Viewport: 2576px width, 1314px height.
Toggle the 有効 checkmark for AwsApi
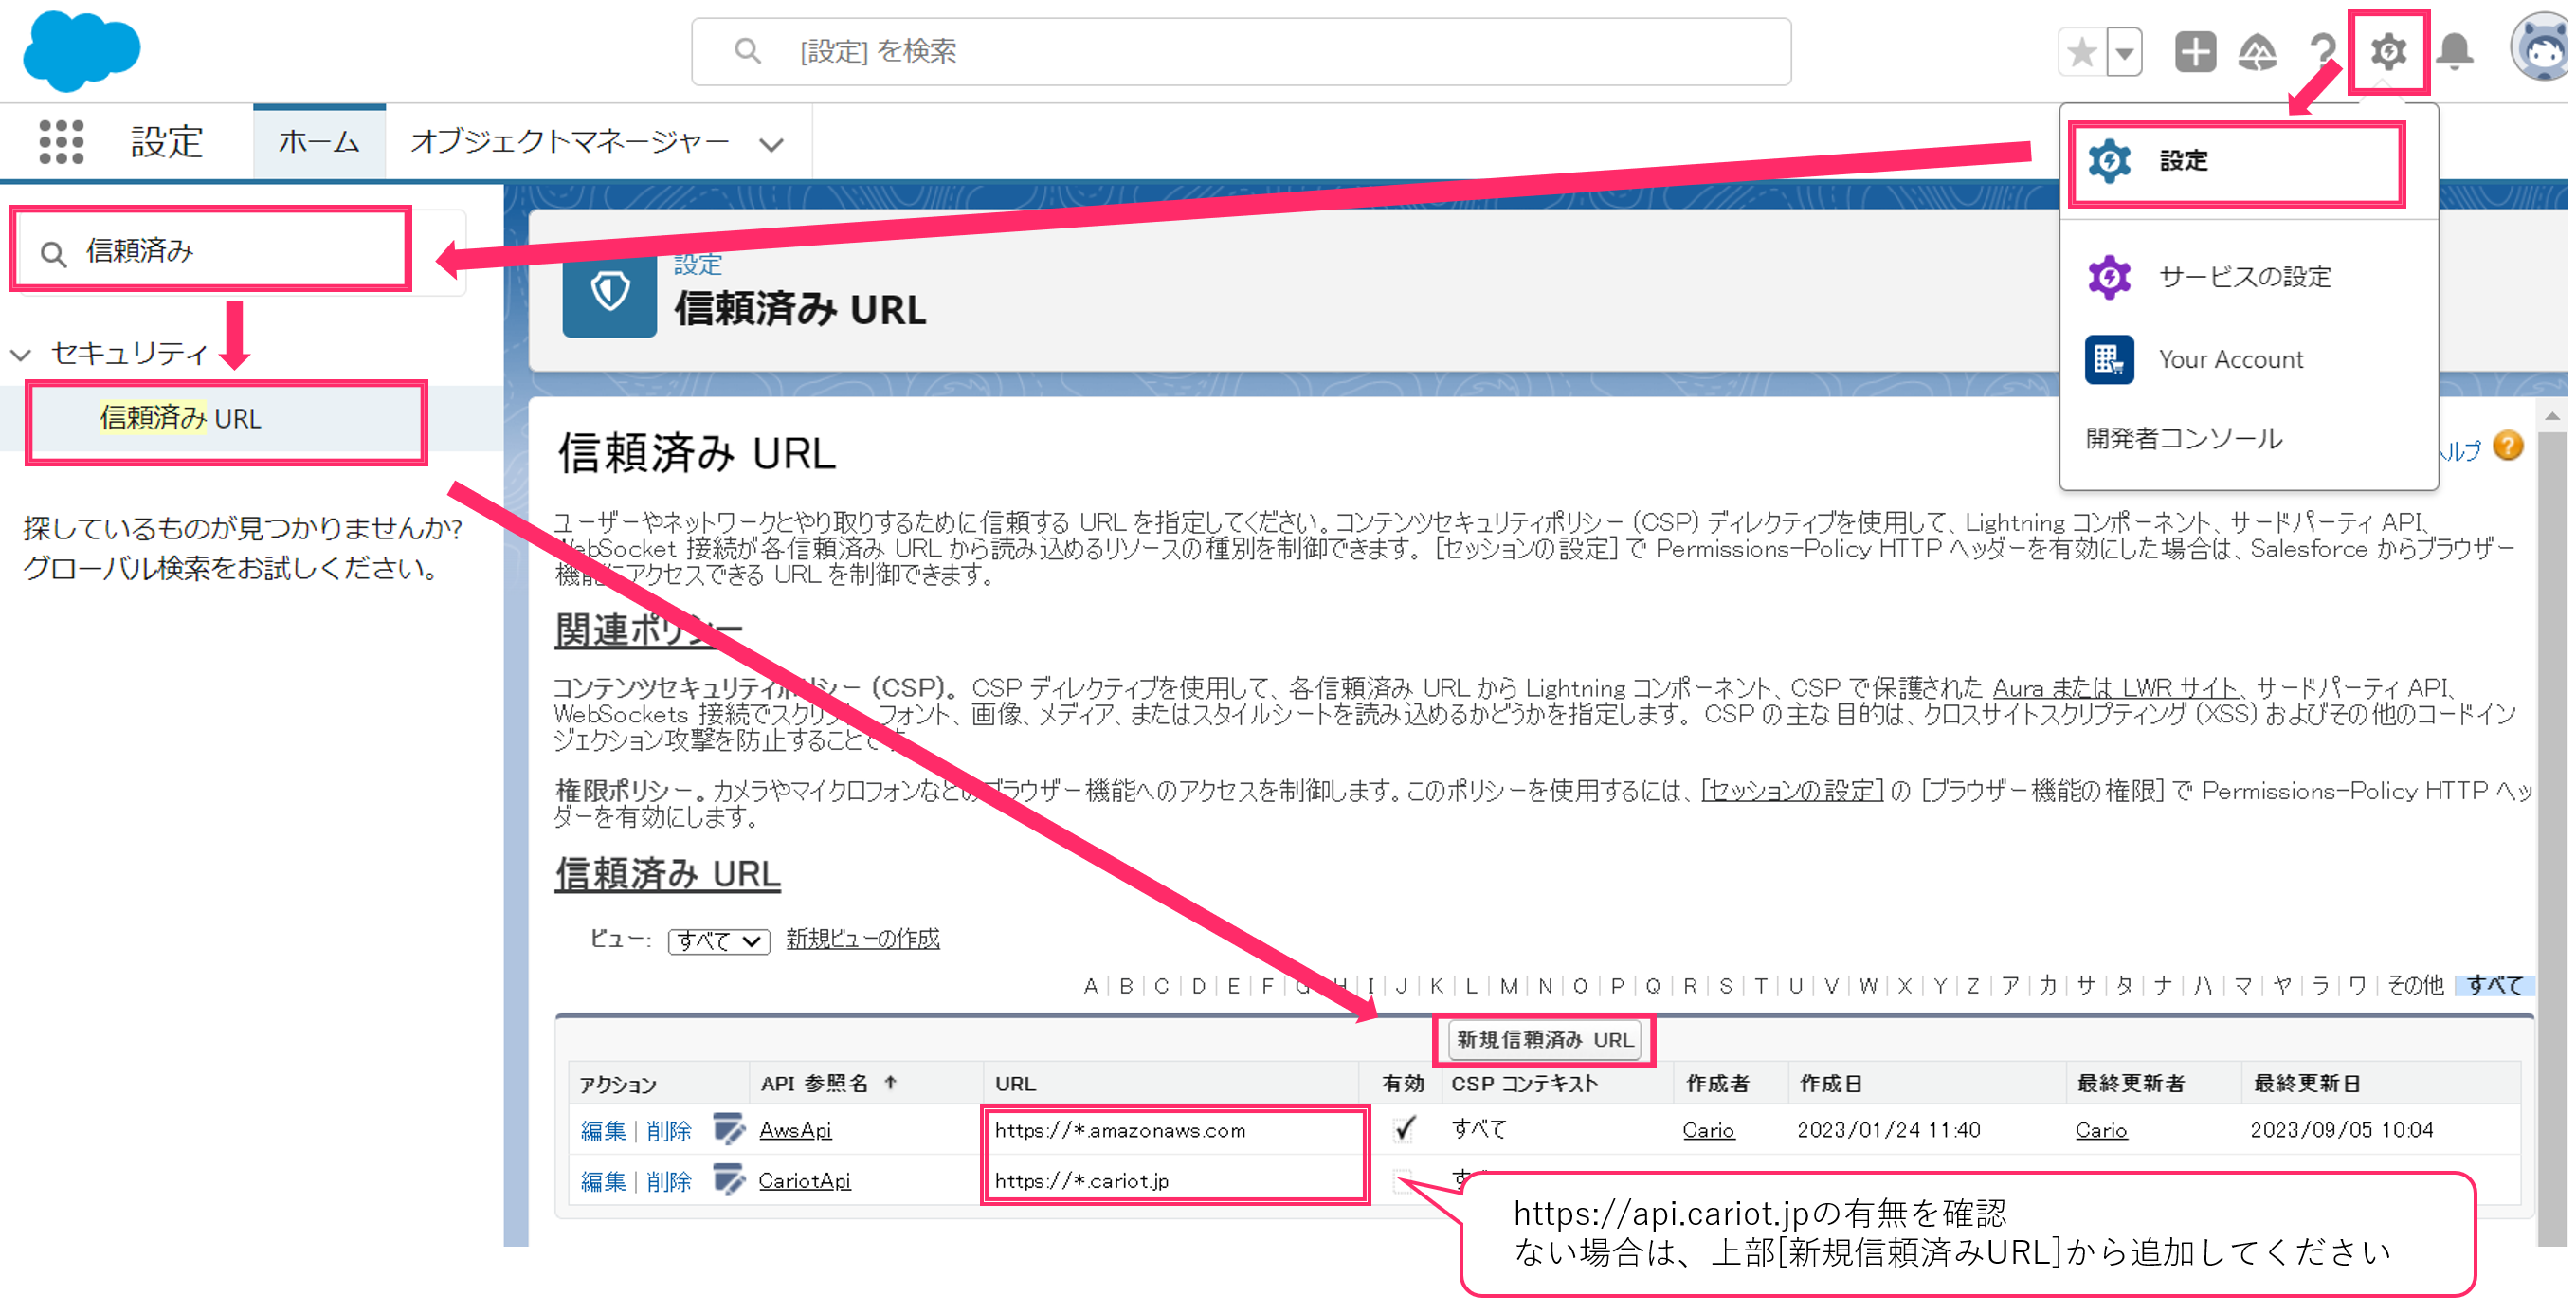tap(1404, 1128)
